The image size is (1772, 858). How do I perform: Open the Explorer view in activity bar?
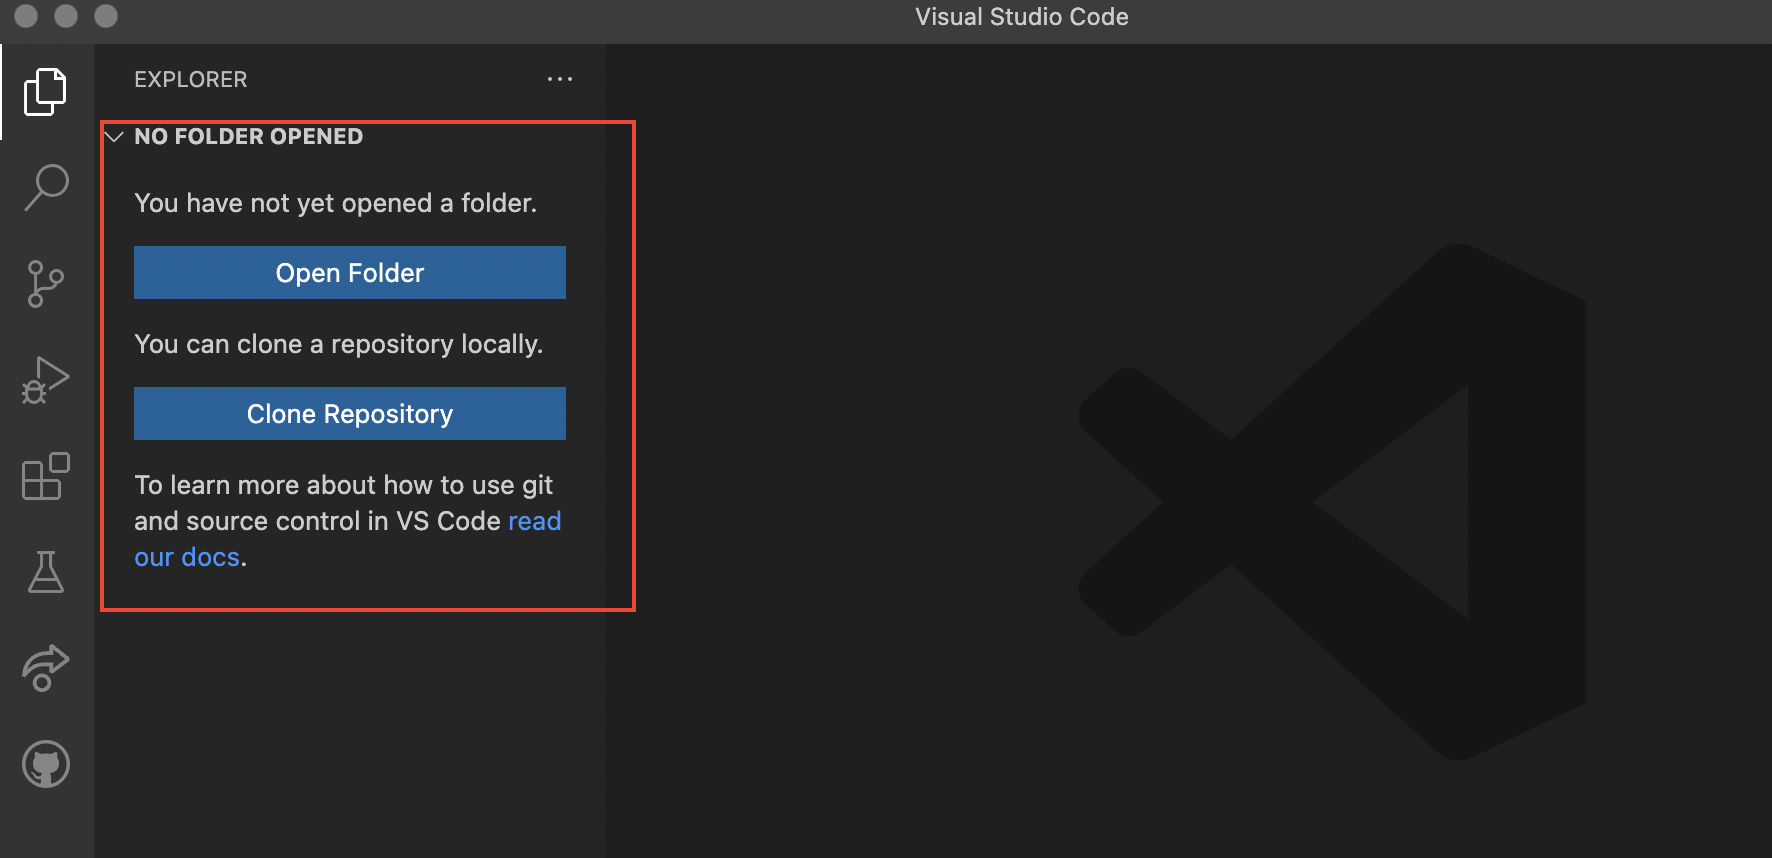point(45,92)
